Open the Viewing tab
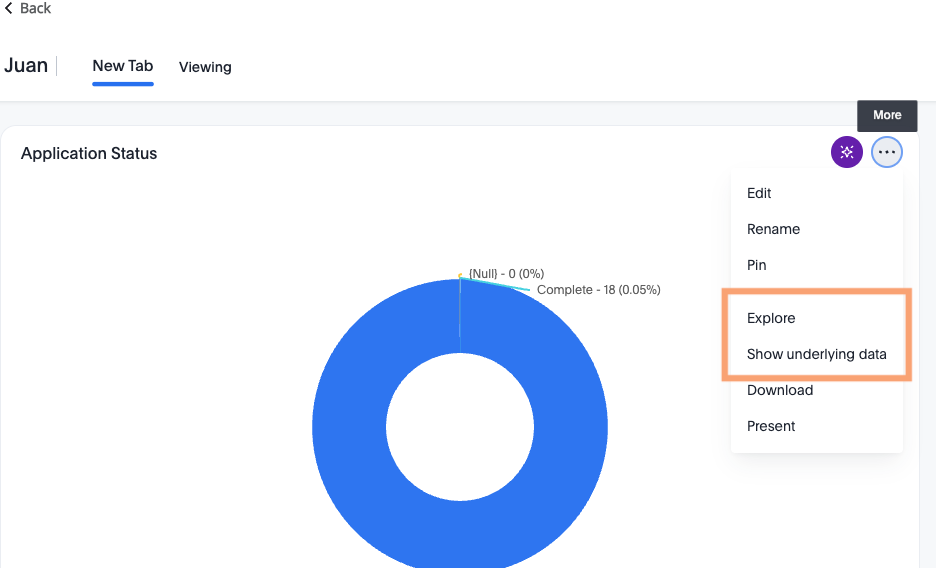The image size is (936, 568). (205, 67)
